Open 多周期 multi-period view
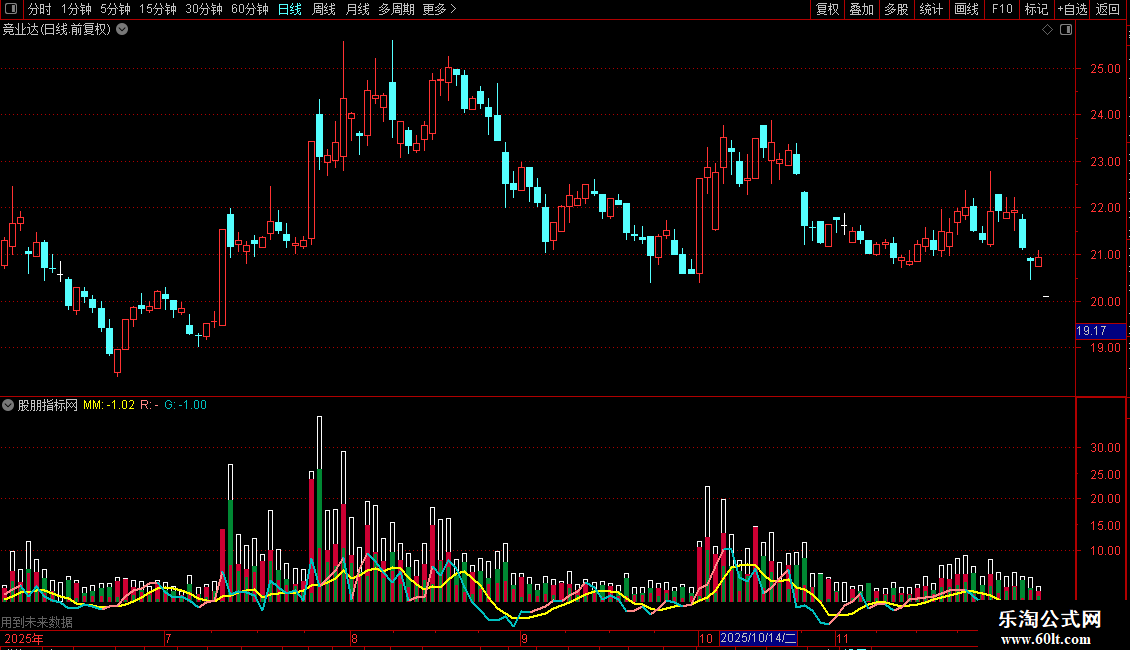The height and width of the screenshot is (650, 1130). click(x=396, y=9)
